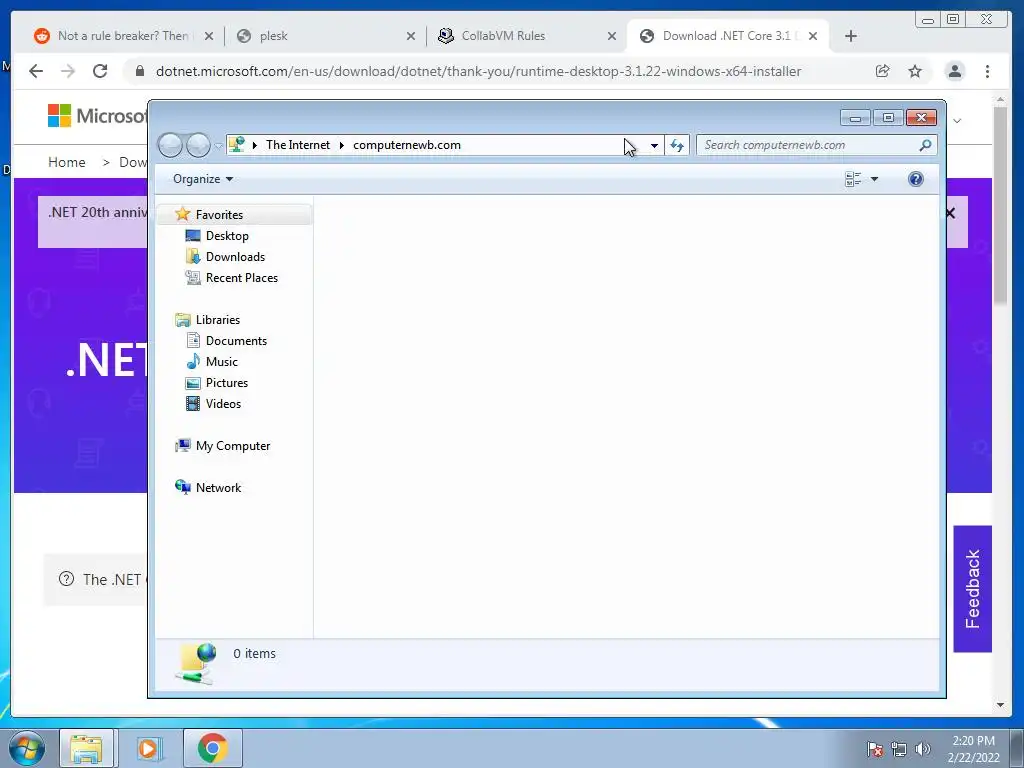Click the address bar network location icon
Image resolution: width=1024 pixels, height=768 pixels.
coord(237,144)
